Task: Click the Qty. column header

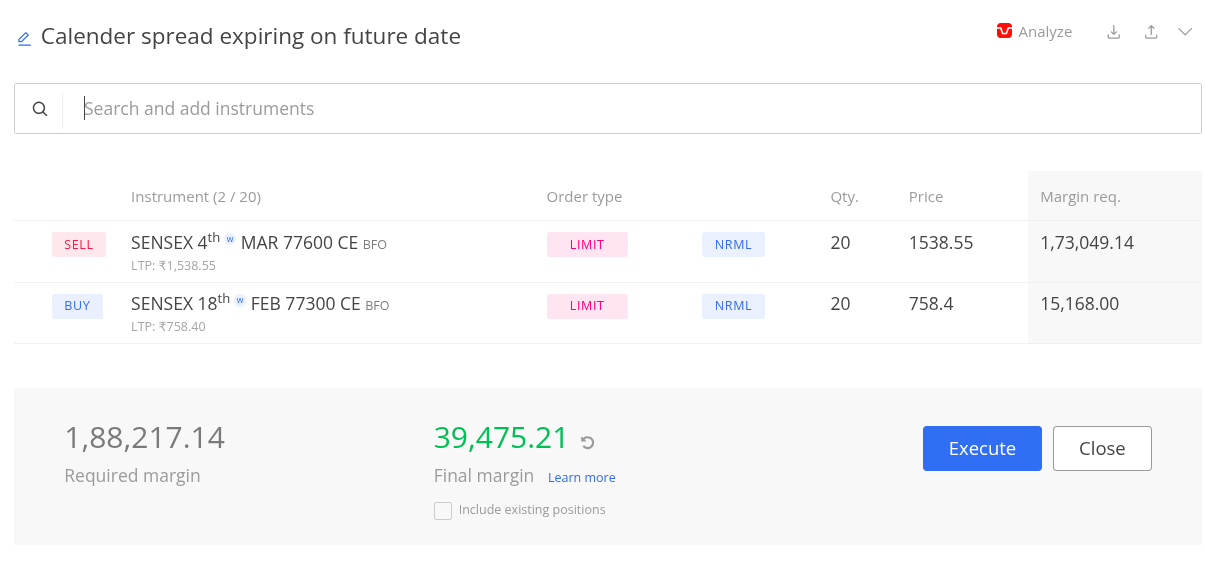Action: click(845, 197)
